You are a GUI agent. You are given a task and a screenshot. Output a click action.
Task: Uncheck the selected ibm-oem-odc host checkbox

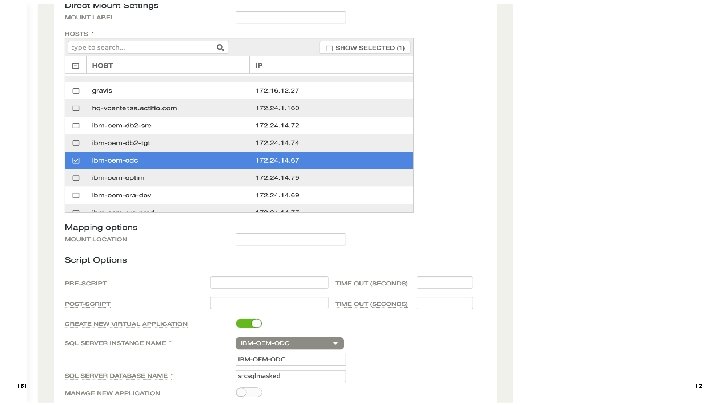76,161
